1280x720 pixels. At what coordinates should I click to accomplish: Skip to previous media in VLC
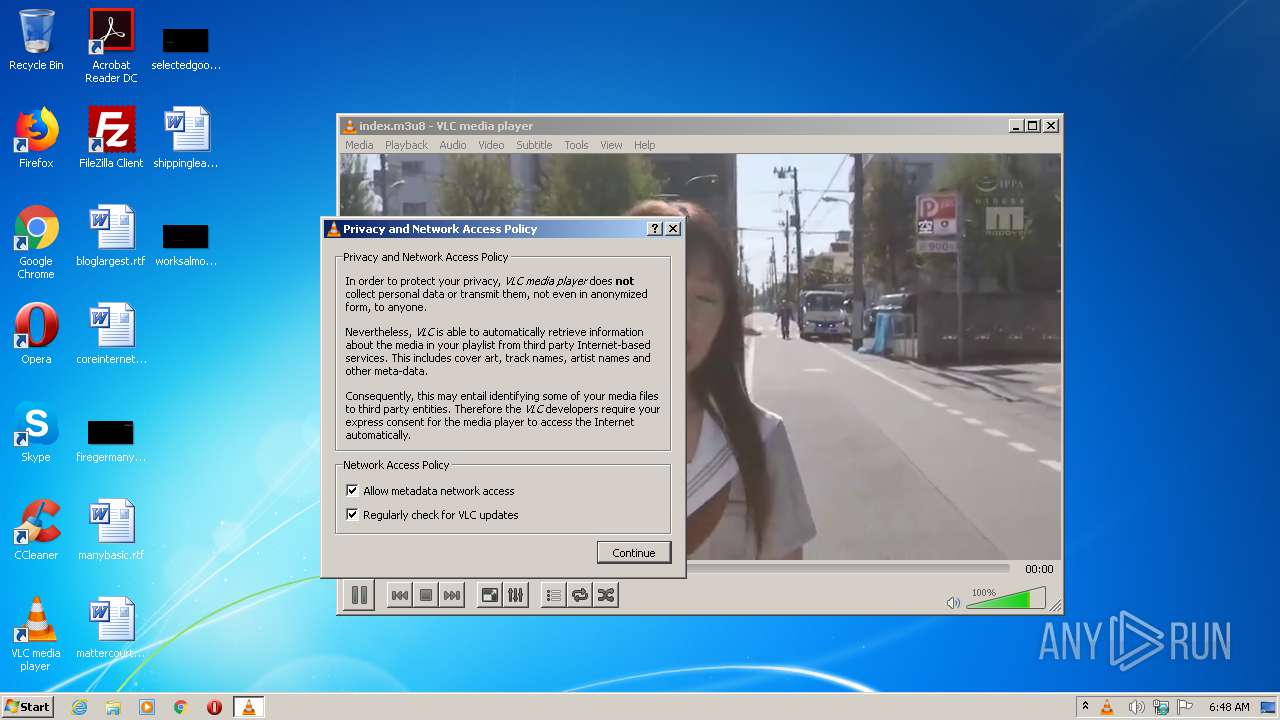pos(399,595)
